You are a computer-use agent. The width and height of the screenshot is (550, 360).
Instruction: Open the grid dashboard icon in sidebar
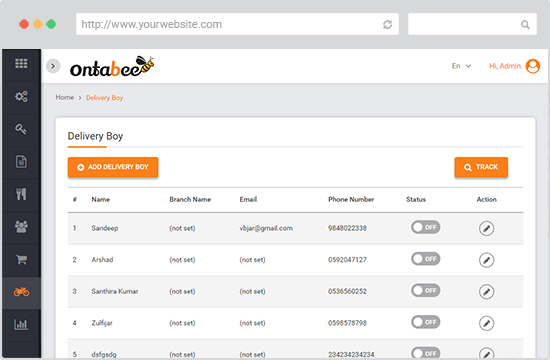(21, 64)
